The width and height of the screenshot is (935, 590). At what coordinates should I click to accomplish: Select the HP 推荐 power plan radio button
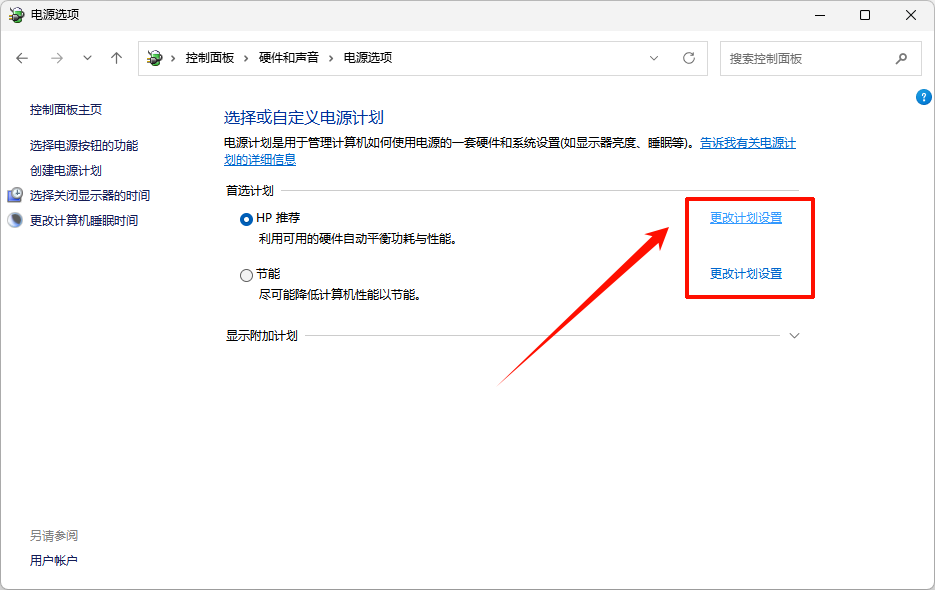245,218
